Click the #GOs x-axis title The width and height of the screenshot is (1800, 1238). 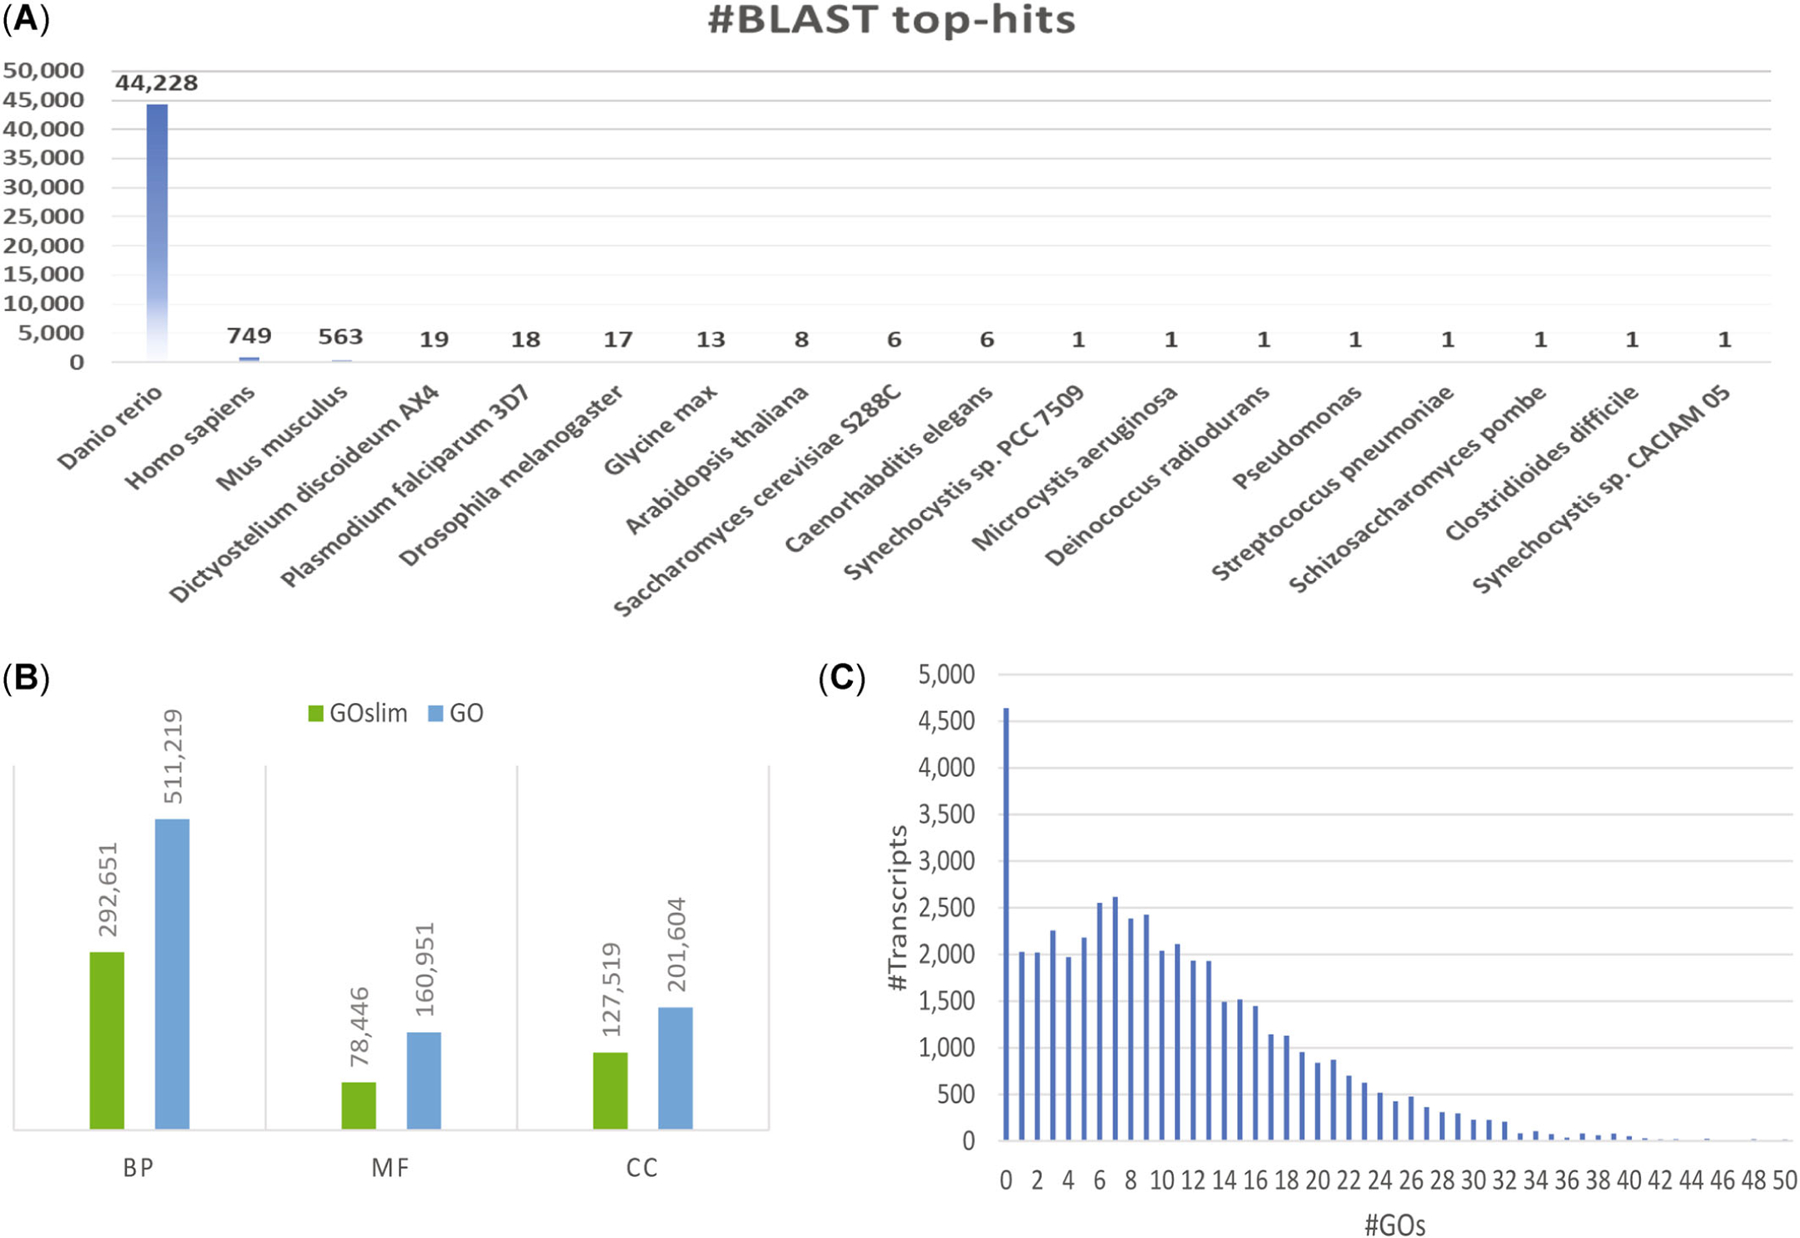[x=1395, y=1225]
